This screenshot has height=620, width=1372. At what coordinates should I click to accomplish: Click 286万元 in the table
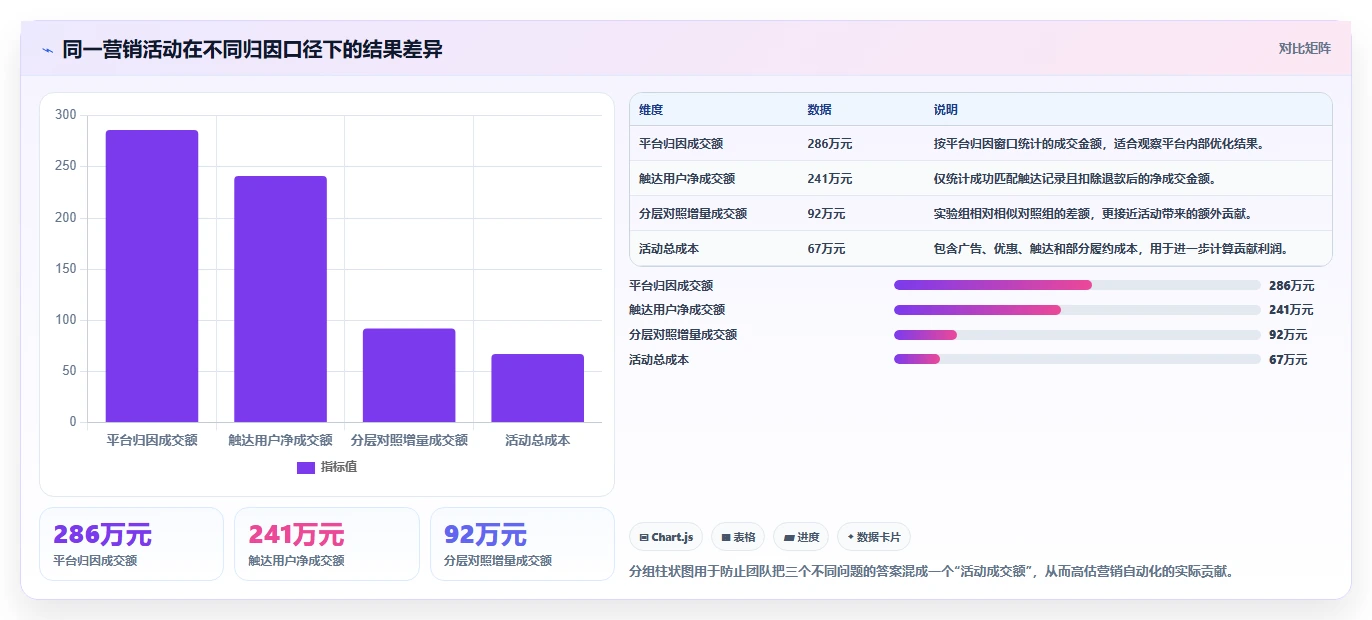tap(830, 144)
